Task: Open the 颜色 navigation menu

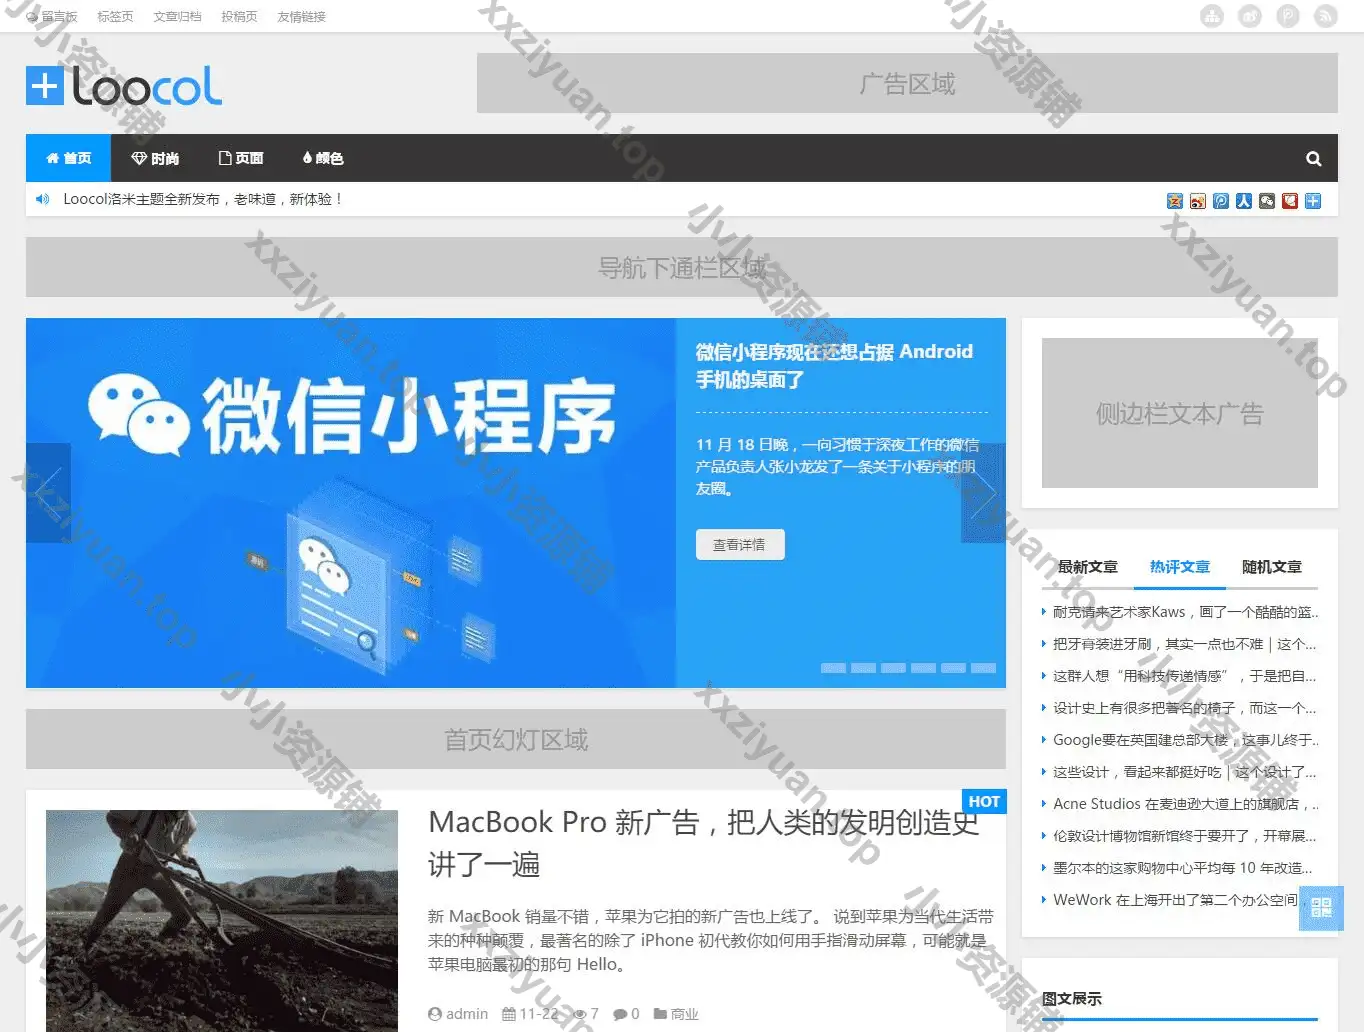Action: click(322, 158)
